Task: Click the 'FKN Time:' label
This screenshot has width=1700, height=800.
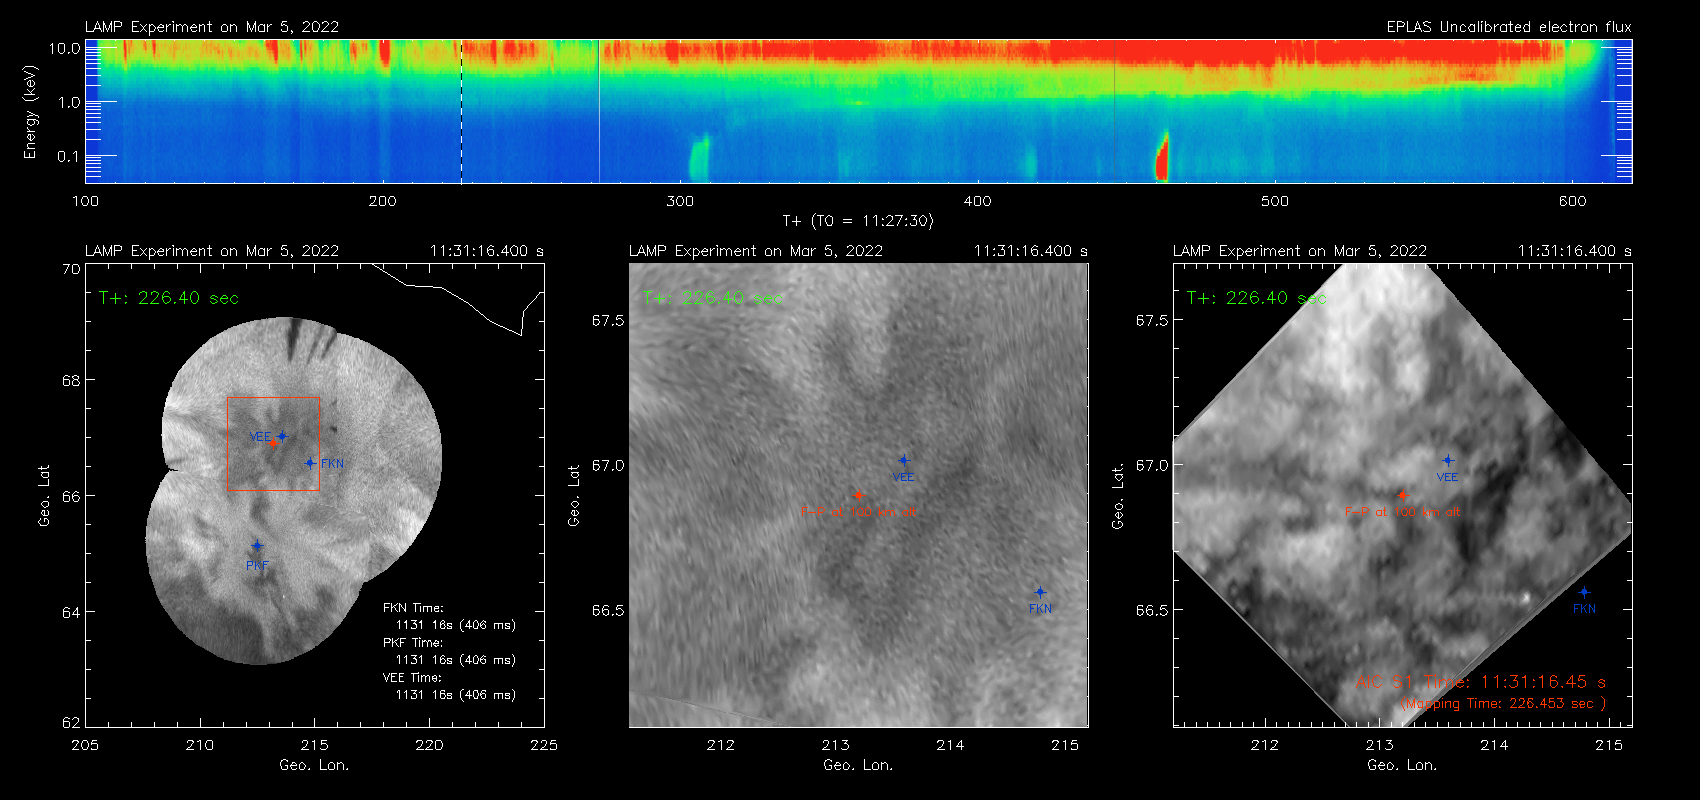Action: pyautogui.click(x=413, y=608)
